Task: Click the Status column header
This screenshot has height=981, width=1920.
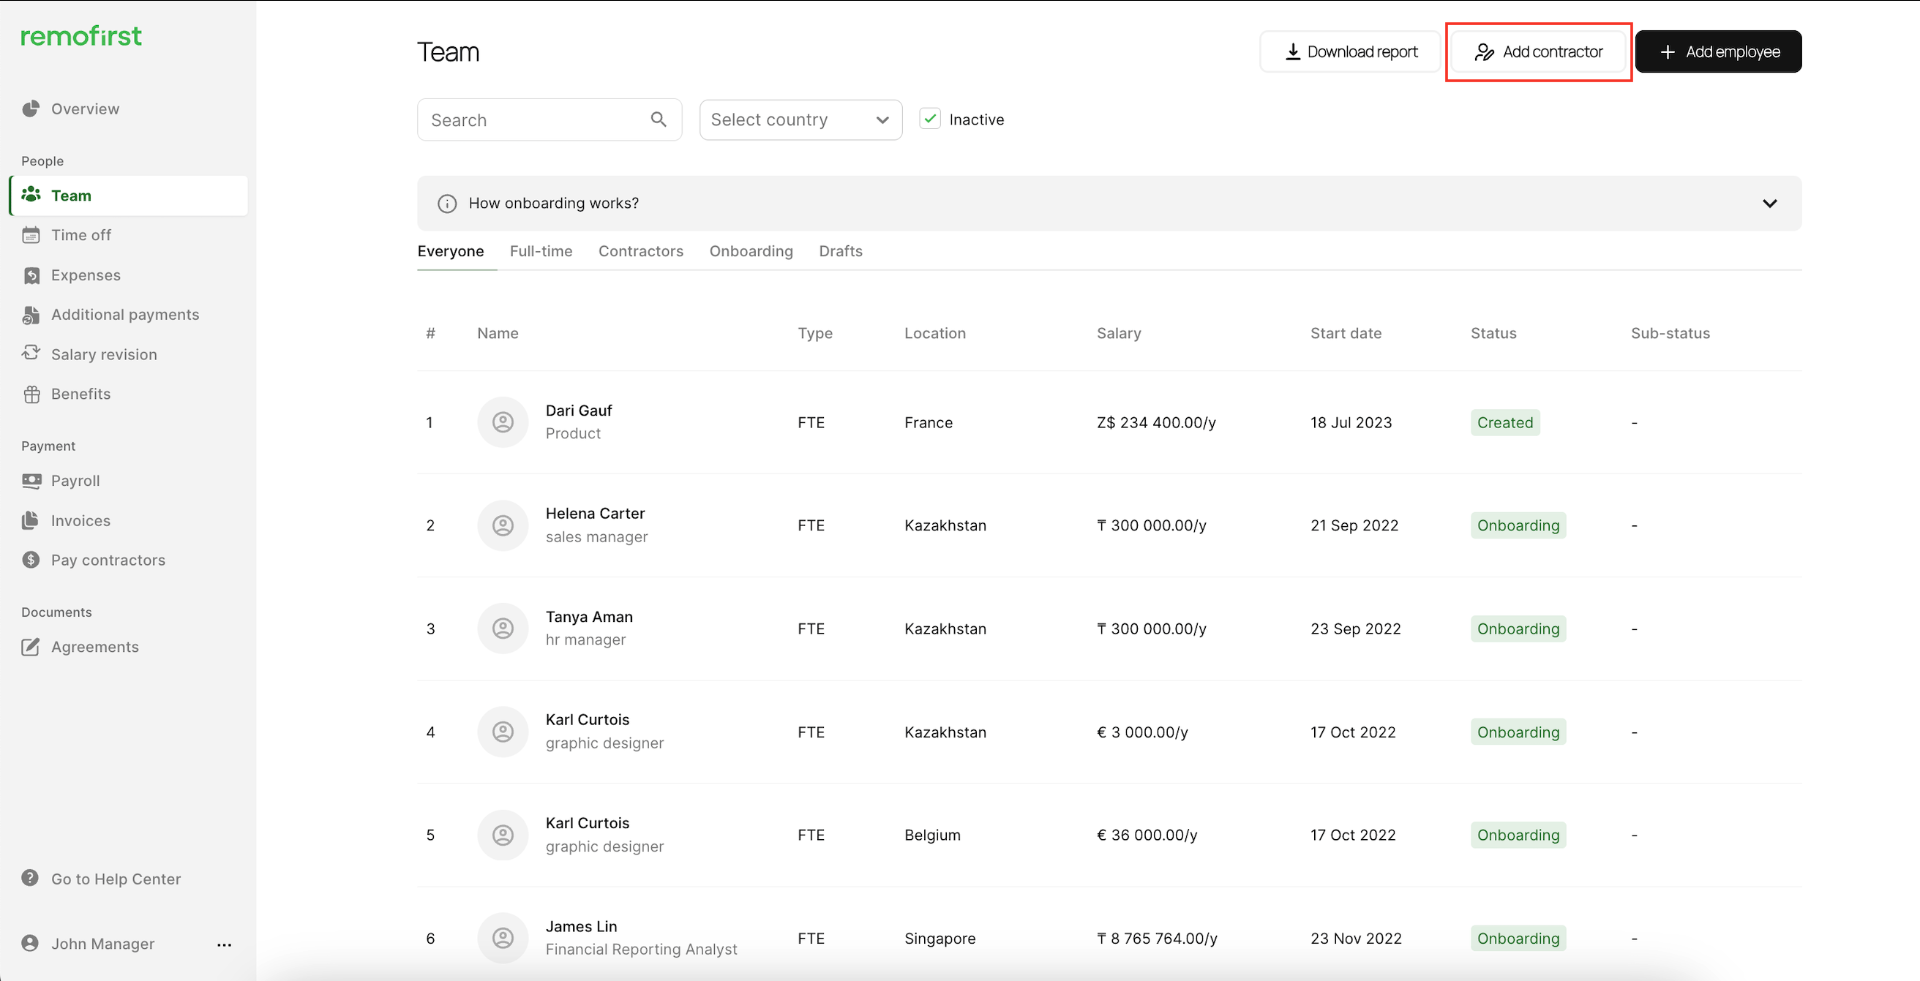Action: tap(1494, 333)
